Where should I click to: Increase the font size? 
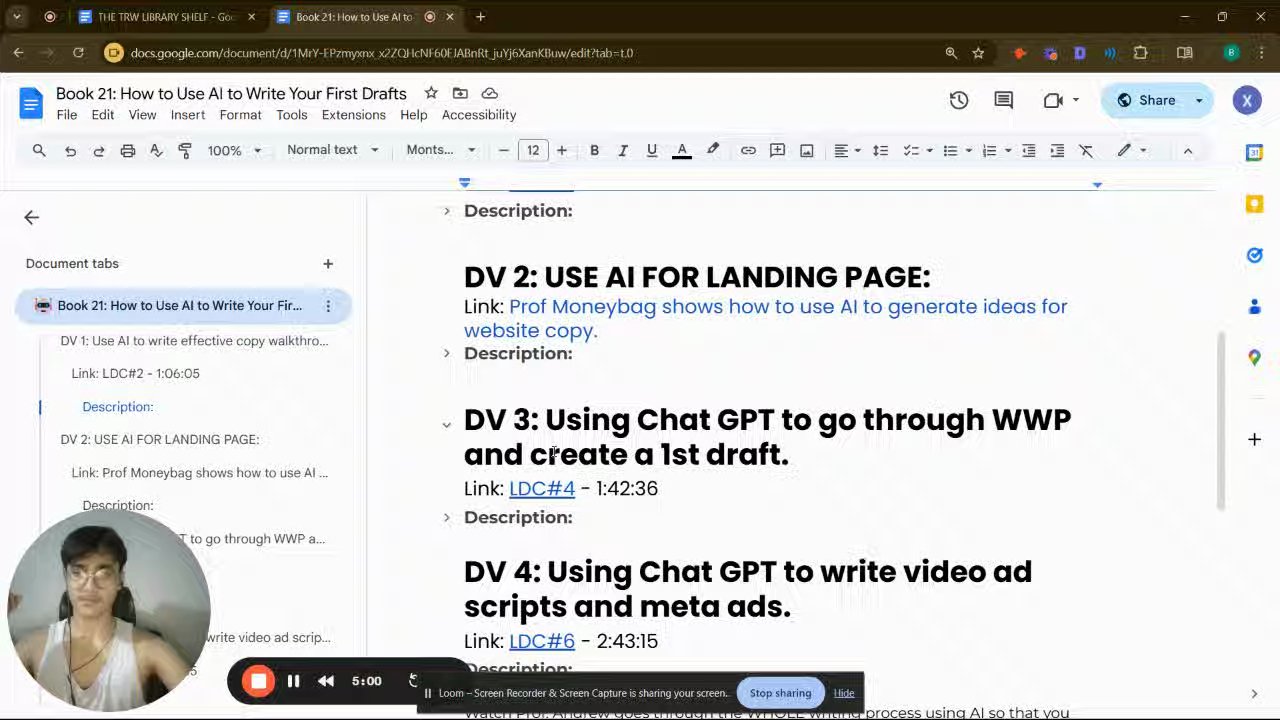coord(562,150)
